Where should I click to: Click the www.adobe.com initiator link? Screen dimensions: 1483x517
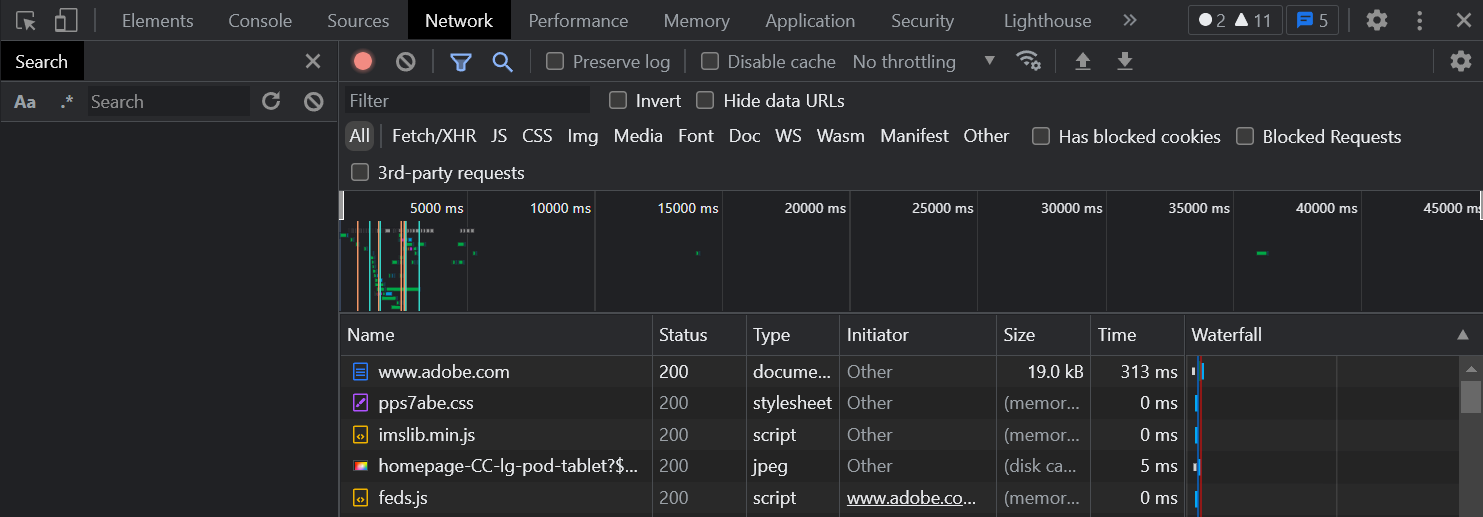click(x=910, y=498)
